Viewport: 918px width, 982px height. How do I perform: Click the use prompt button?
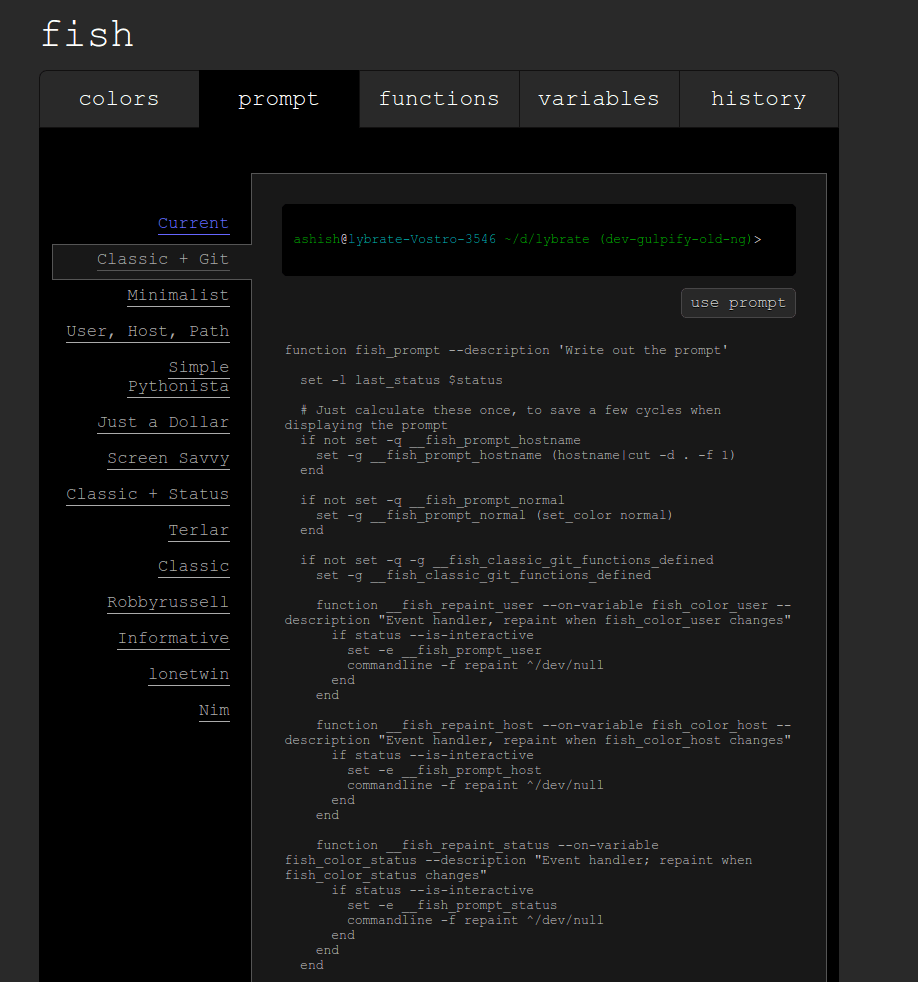coord(738,303)
